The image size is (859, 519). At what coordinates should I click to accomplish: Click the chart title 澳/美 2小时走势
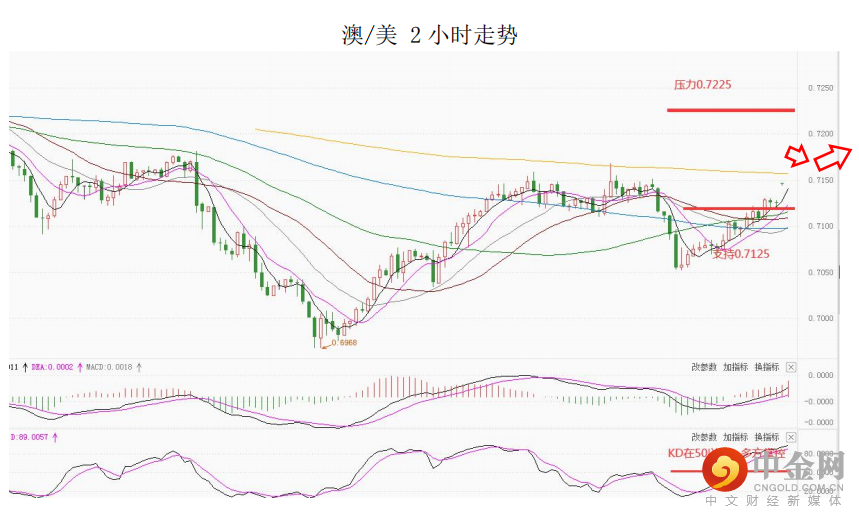pyautogui.click(x=430, y=36)
